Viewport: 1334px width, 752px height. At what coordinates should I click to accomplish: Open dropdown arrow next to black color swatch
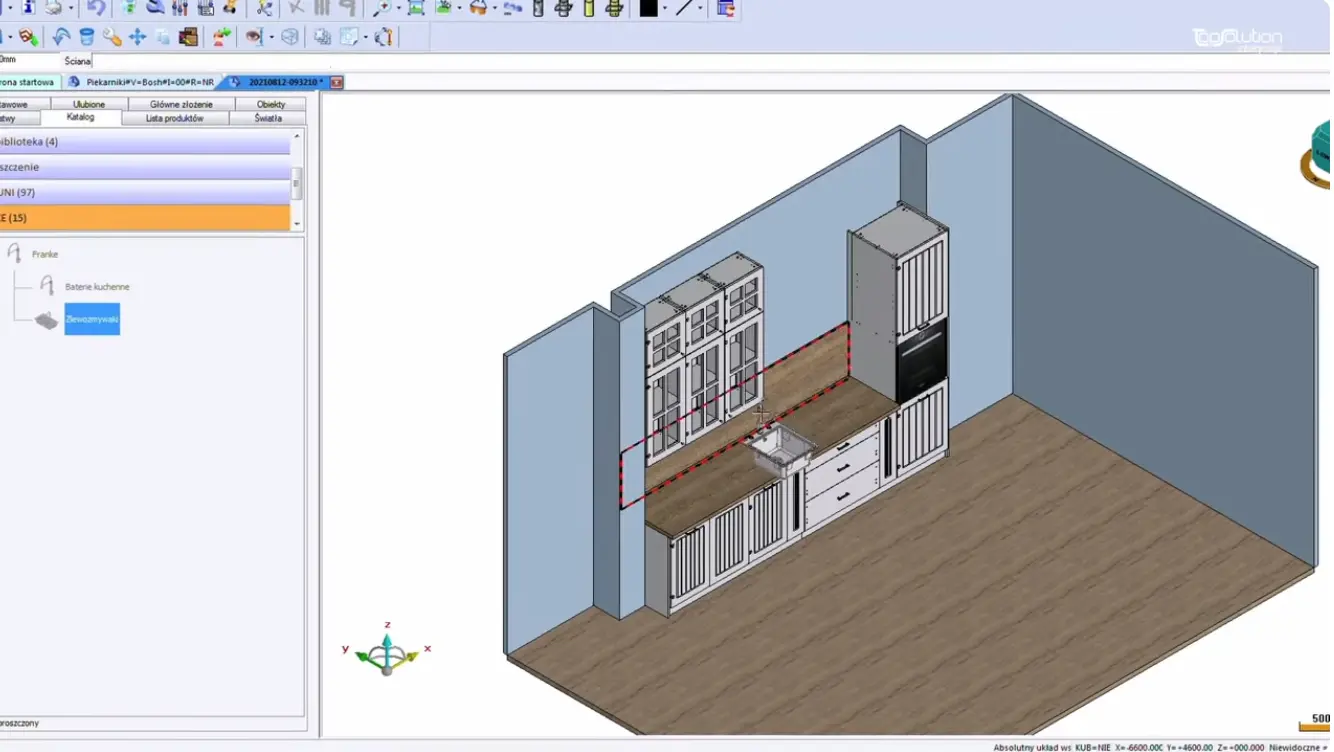click(665, 9)
